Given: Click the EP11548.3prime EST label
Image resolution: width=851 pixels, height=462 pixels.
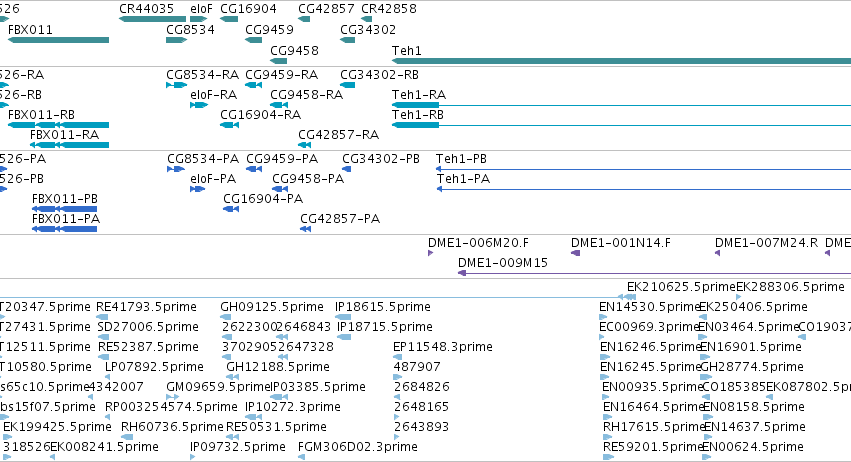Looking at the screenshot, I should (x=442, y=347).
